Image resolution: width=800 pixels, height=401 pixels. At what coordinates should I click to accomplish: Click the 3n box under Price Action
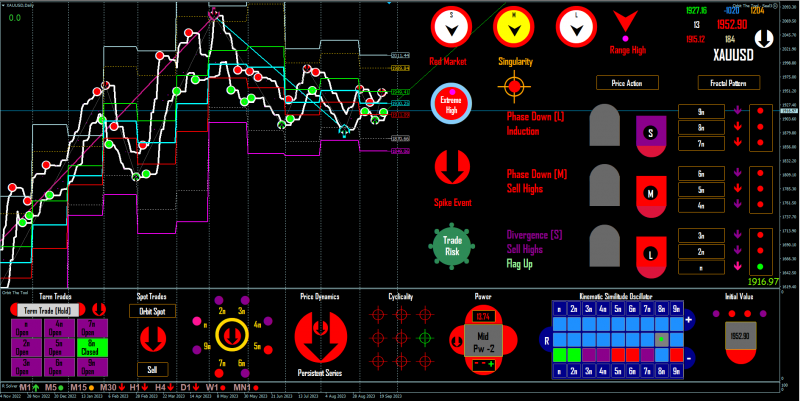[701, 235]
